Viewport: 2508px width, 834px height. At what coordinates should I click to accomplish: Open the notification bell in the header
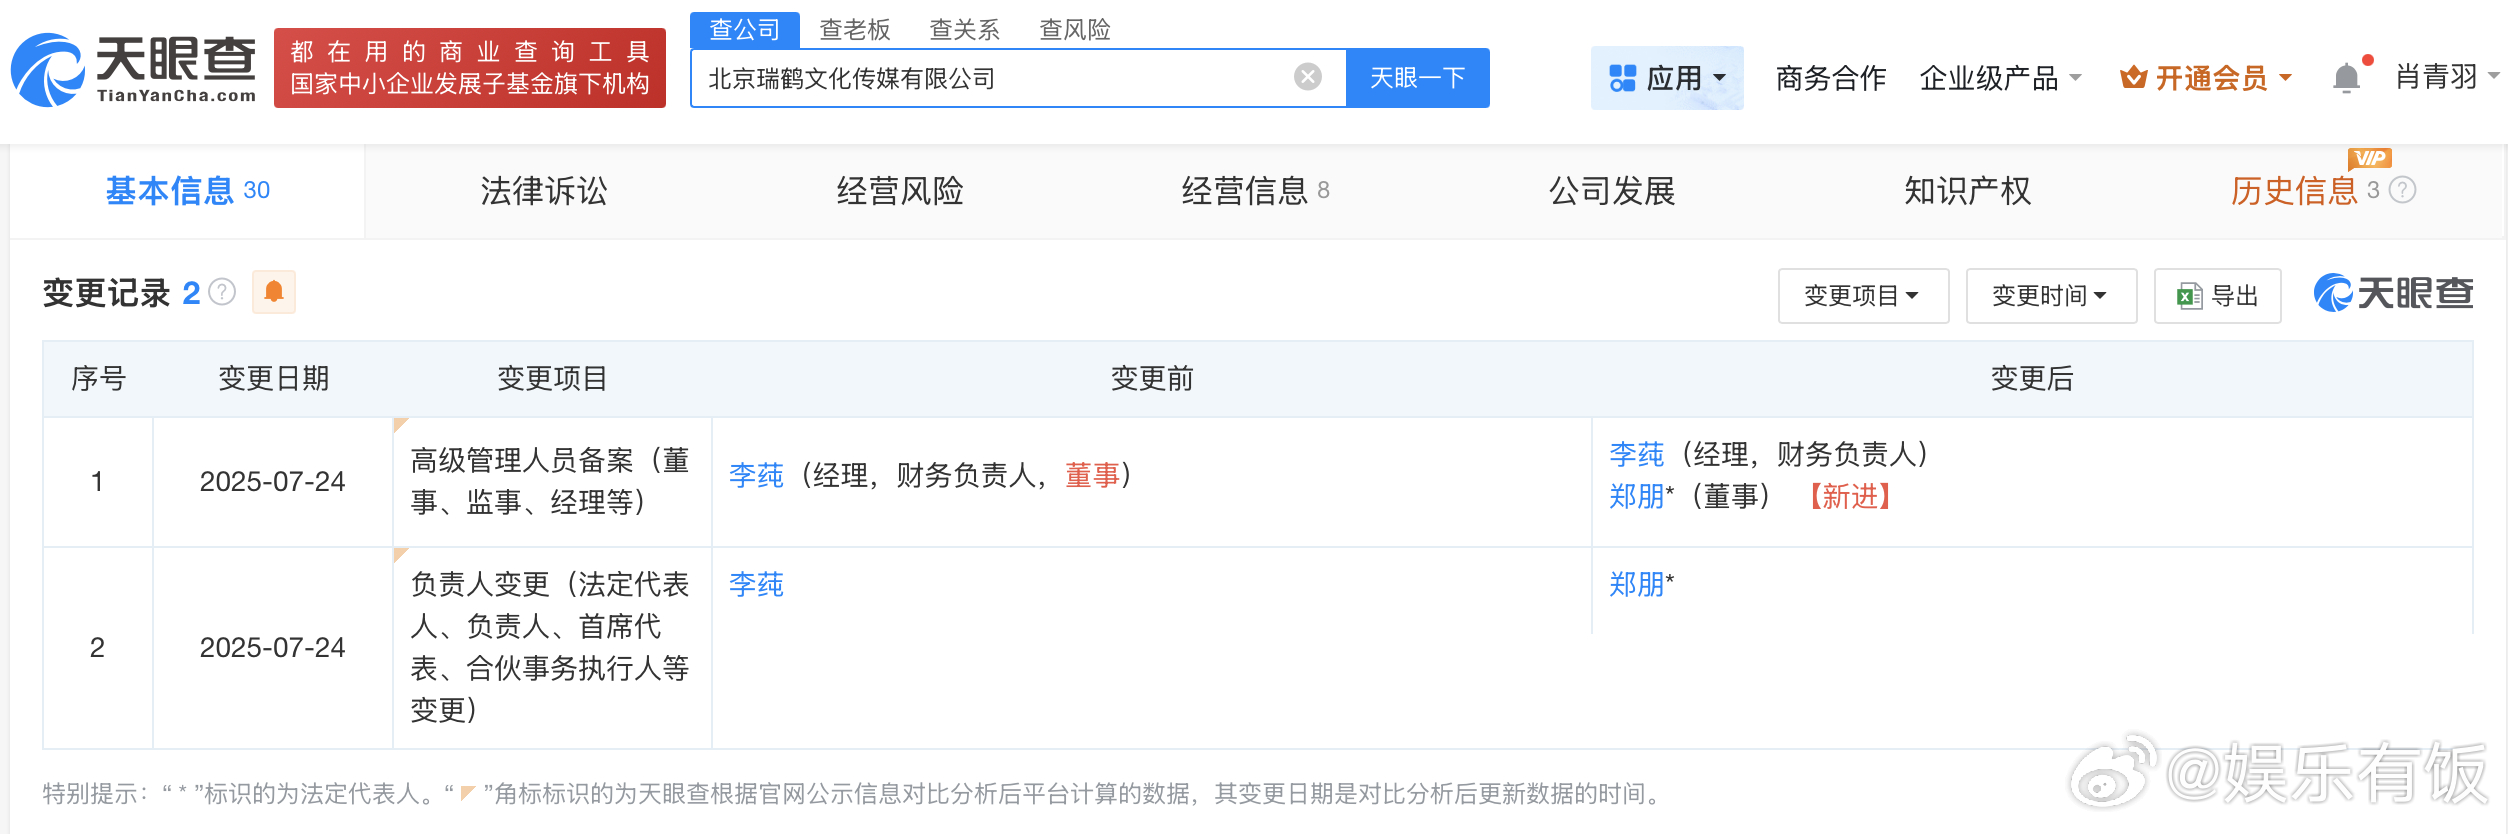pyautogui.click(x=2346, y=78)
